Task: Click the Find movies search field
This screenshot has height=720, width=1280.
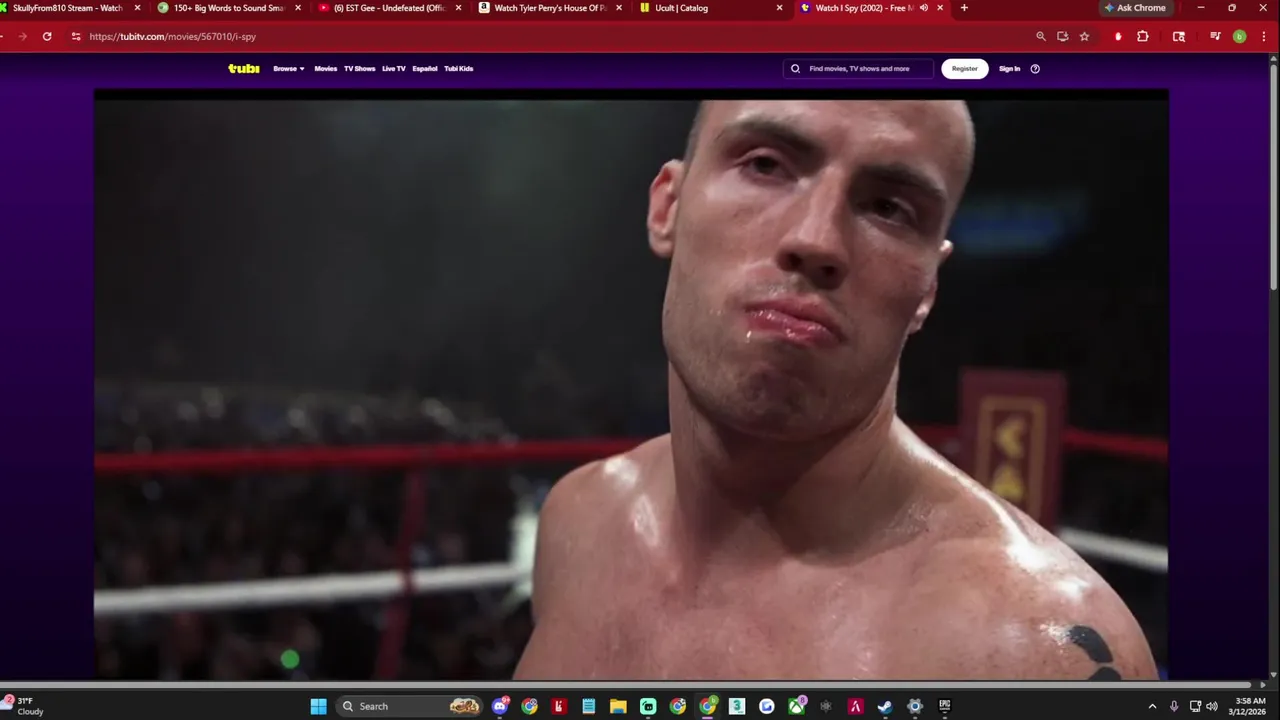Action: pos(858,69)
